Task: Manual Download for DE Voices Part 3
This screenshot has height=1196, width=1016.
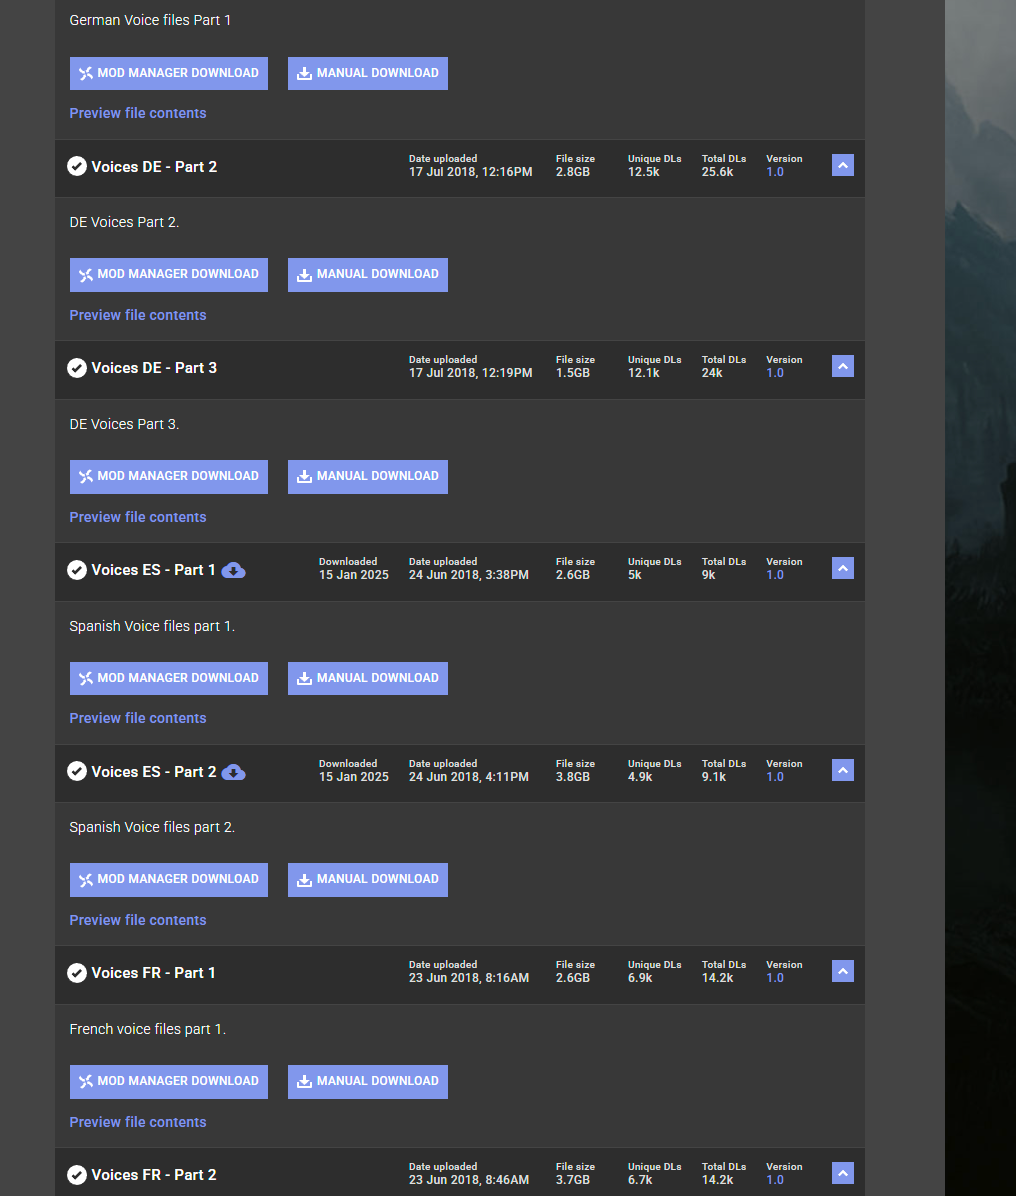Action: [x=368, y=477]
